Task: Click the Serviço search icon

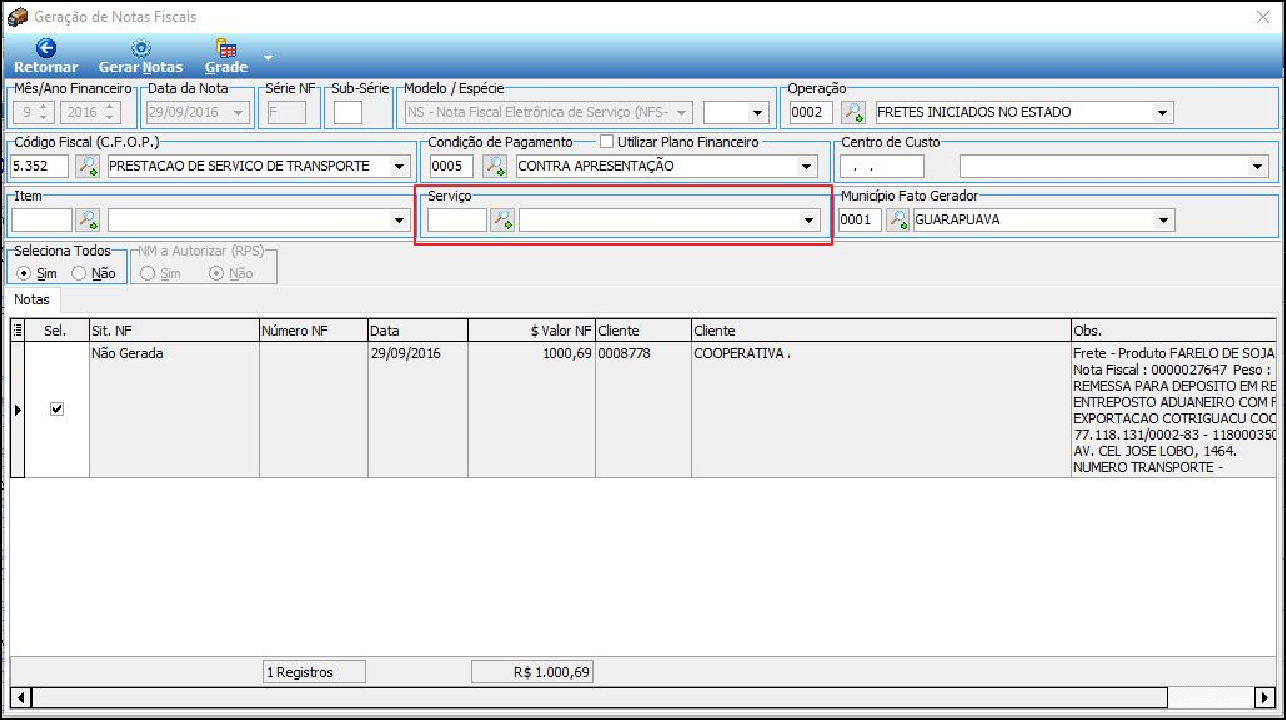Action: 502,220
